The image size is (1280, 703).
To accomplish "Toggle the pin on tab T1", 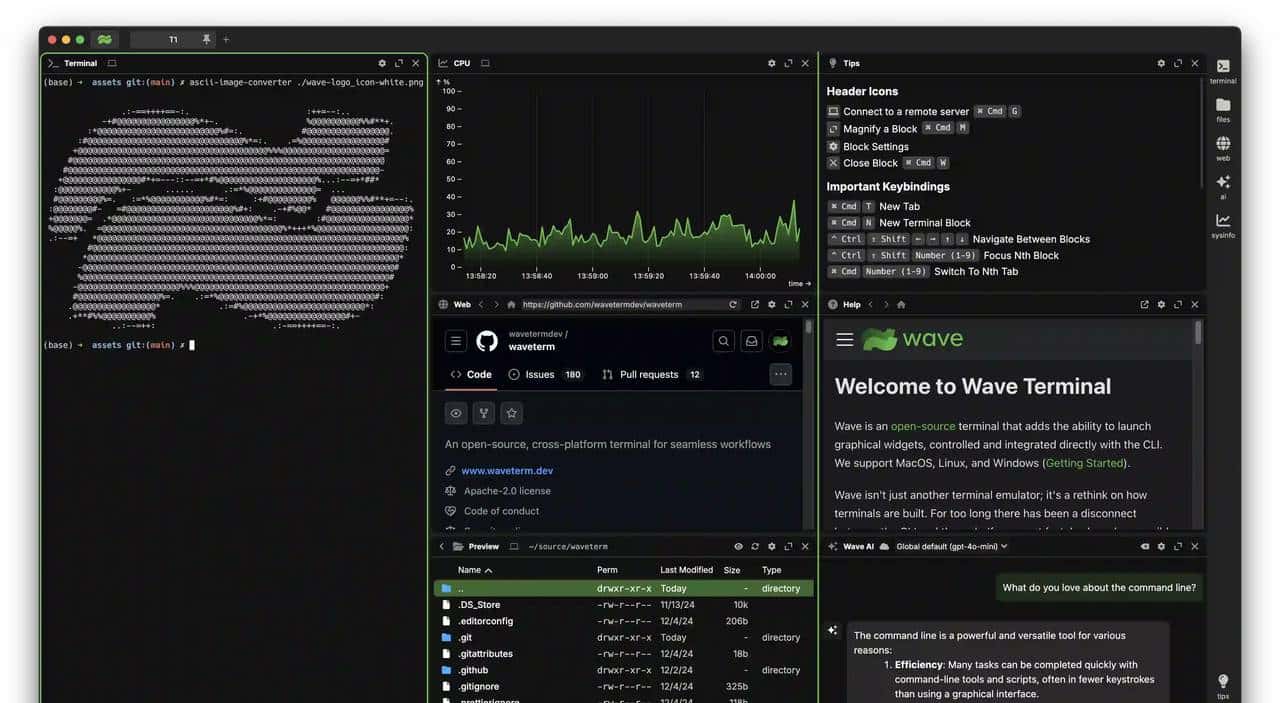I will tap(206, 39).
